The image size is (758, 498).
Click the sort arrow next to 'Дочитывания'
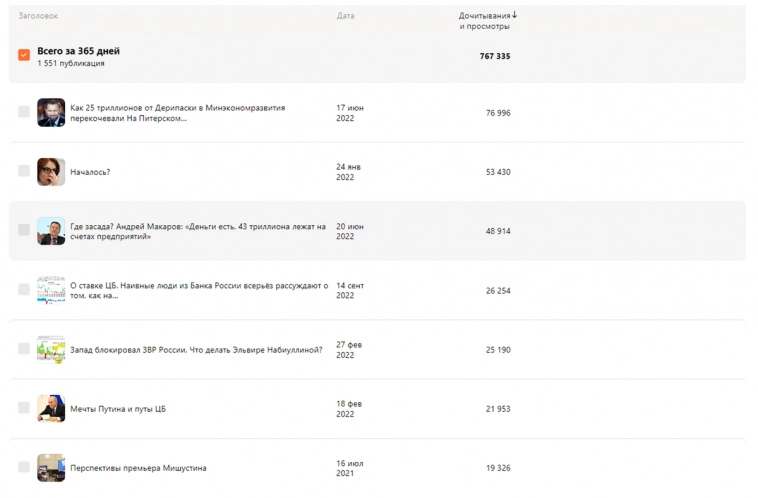[x=515, y=16]
